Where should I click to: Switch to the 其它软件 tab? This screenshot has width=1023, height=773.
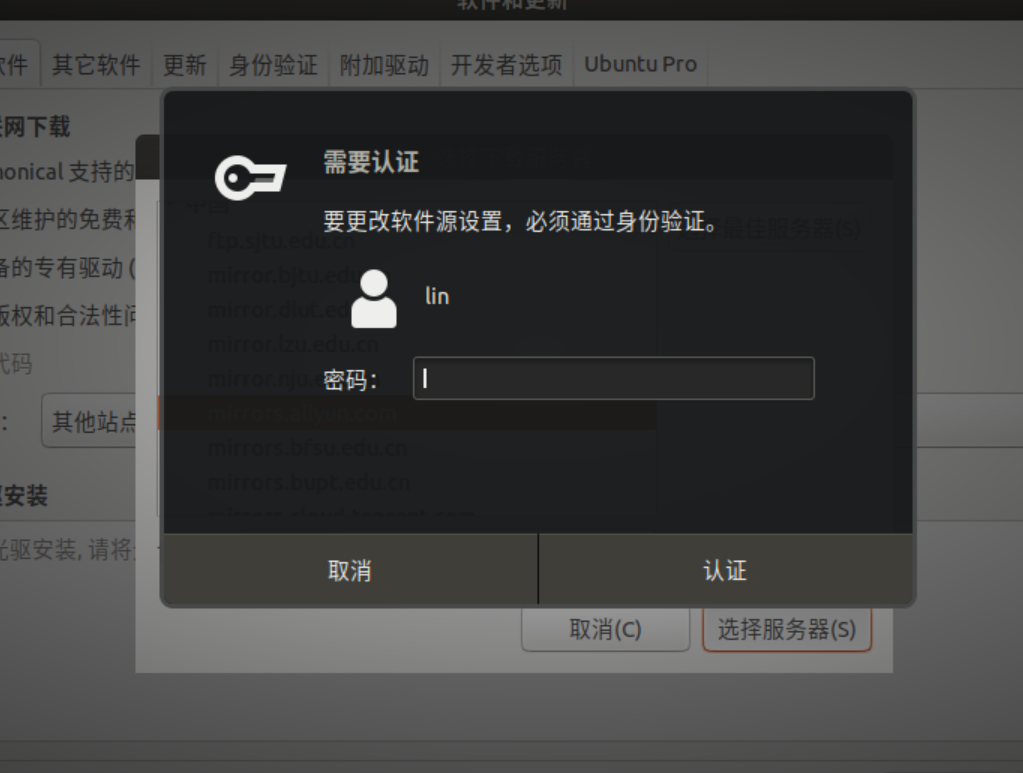coord(96,65)
